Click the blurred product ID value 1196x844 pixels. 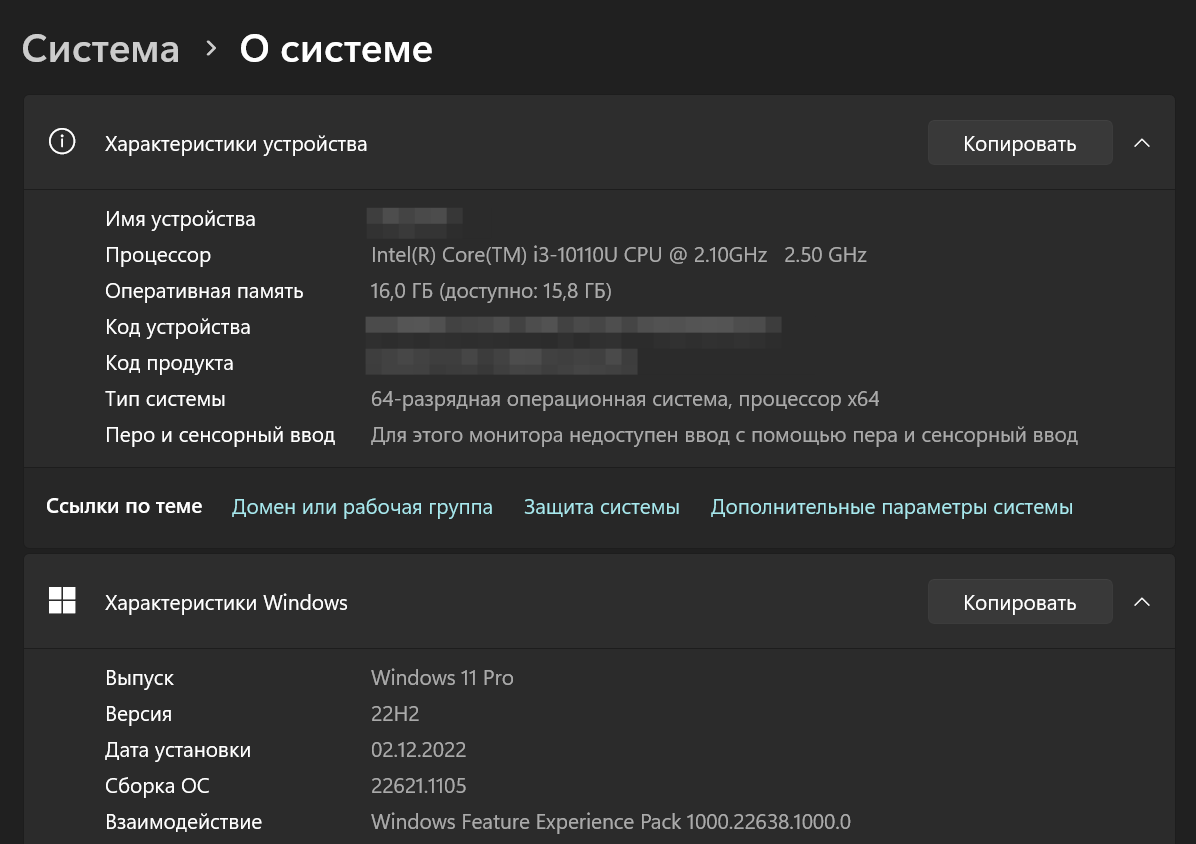coord(502,362)
